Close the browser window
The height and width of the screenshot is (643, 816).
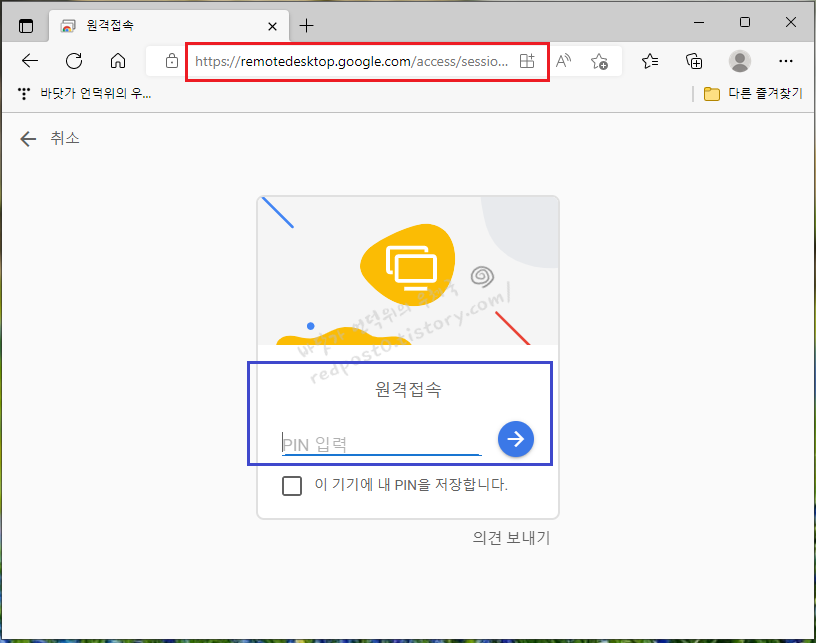(x=790, y=22)
